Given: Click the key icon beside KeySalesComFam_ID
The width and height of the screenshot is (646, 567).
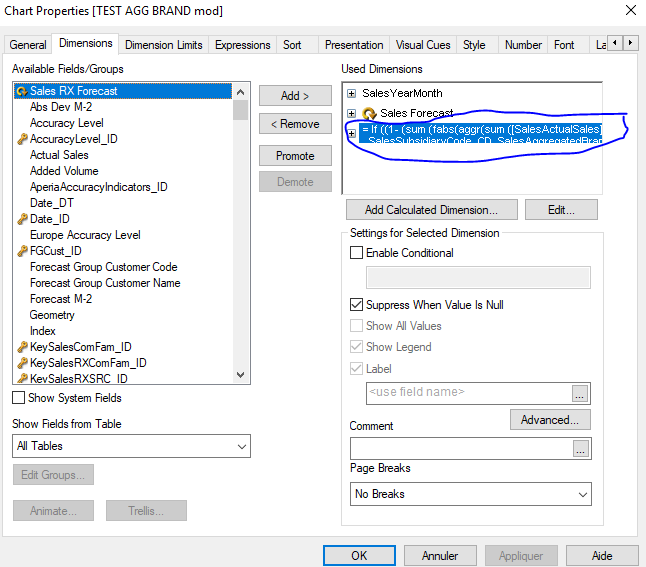Looking at the screenshot, I should (22, 347).
